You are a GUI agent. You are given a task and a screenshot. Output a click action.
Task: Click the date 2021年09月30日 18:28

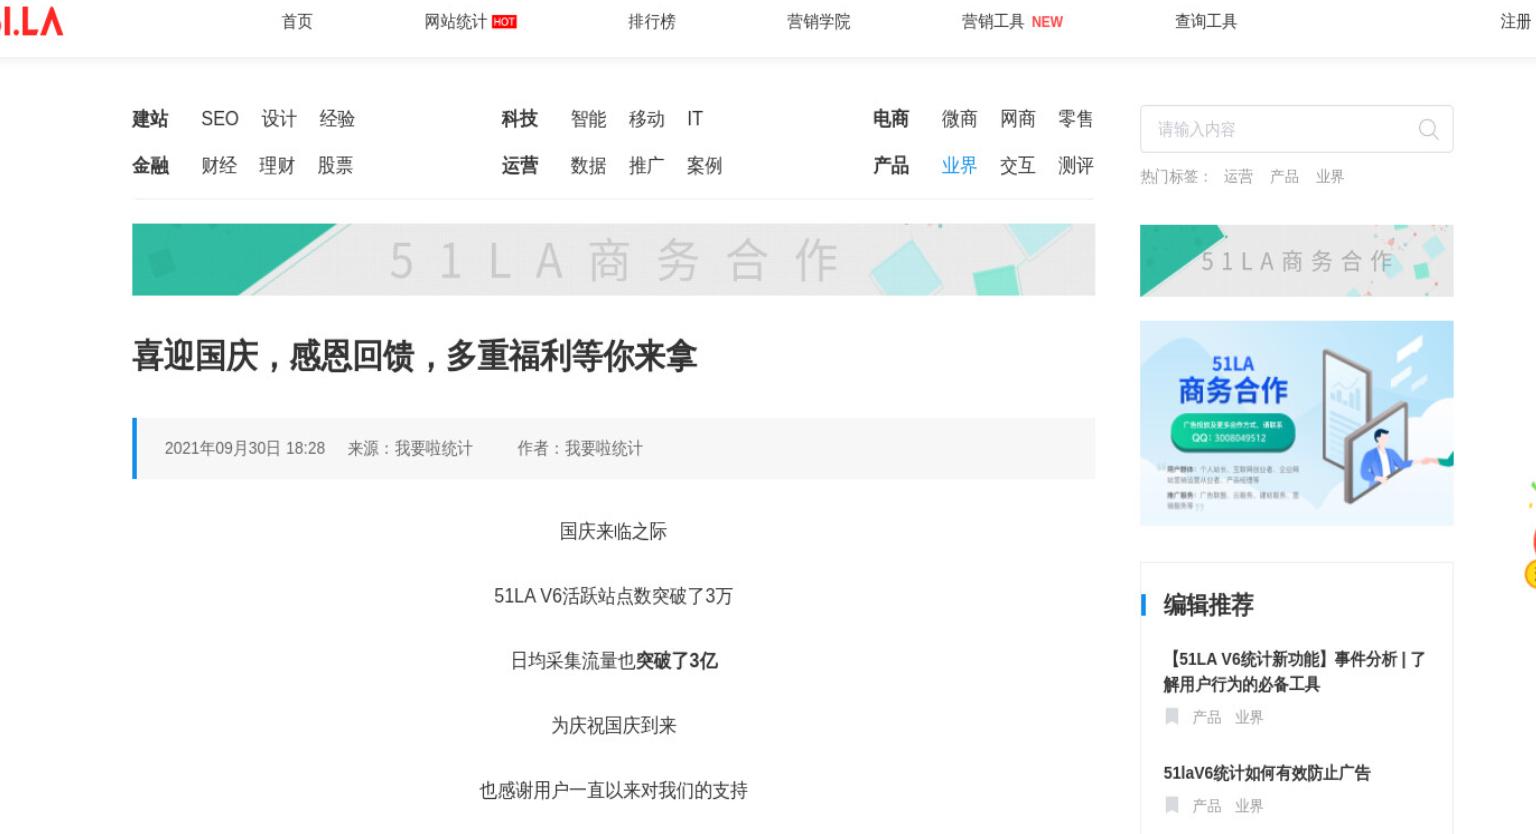pyautogui.click(x=245, y=448)
